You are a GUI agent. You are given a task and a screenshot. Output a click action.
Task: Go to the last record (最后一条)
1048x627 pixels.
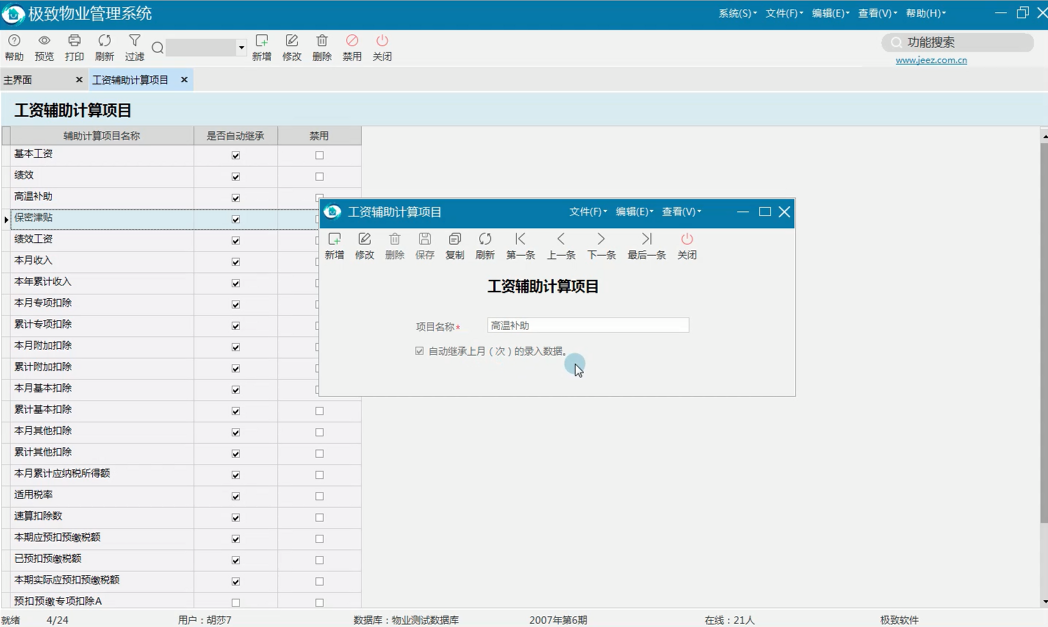[646, 246]
